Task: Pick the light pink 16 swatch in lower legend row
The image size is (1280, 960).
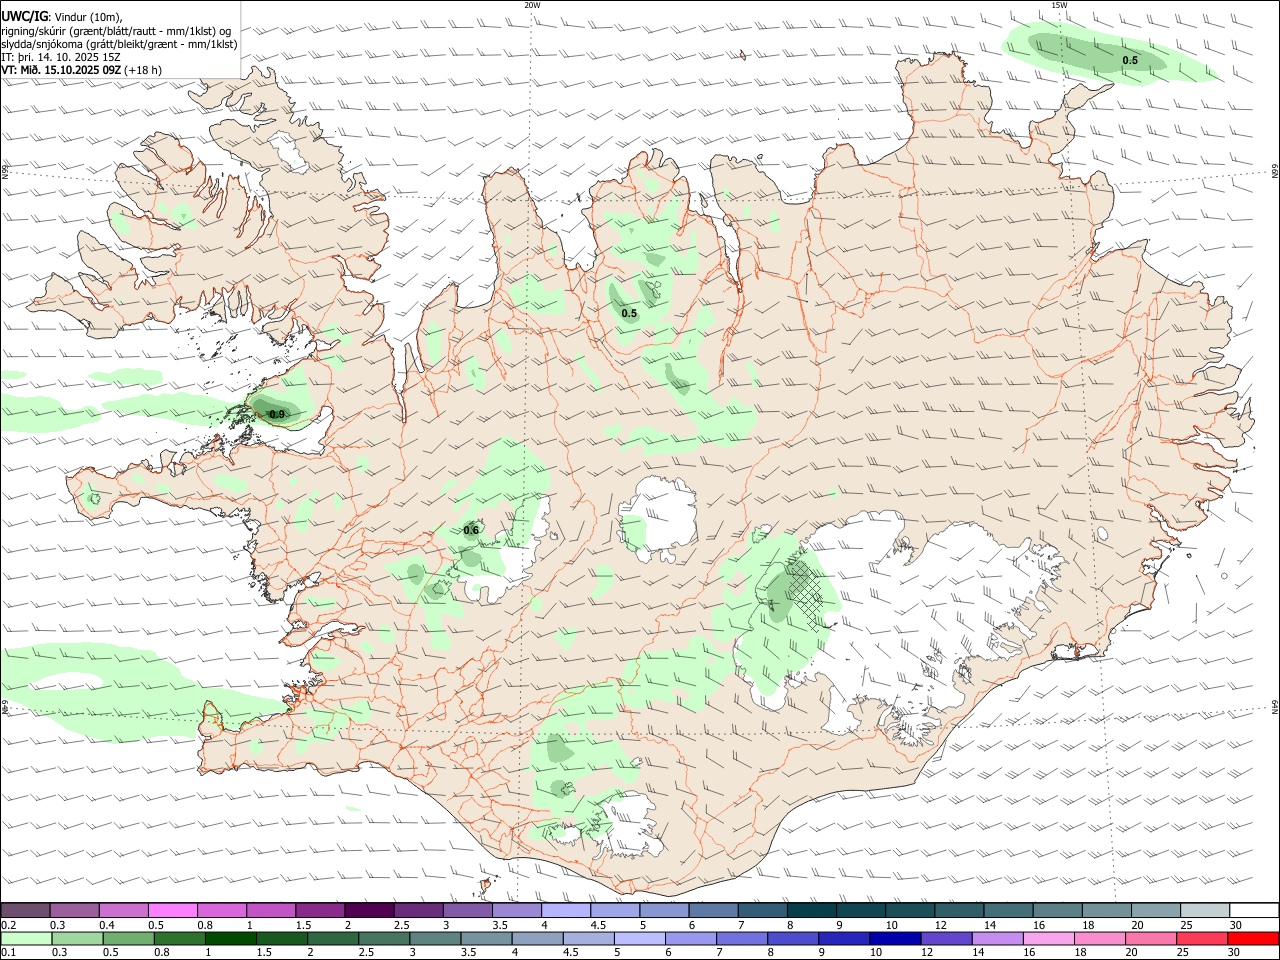Action: click(1049, 939)
